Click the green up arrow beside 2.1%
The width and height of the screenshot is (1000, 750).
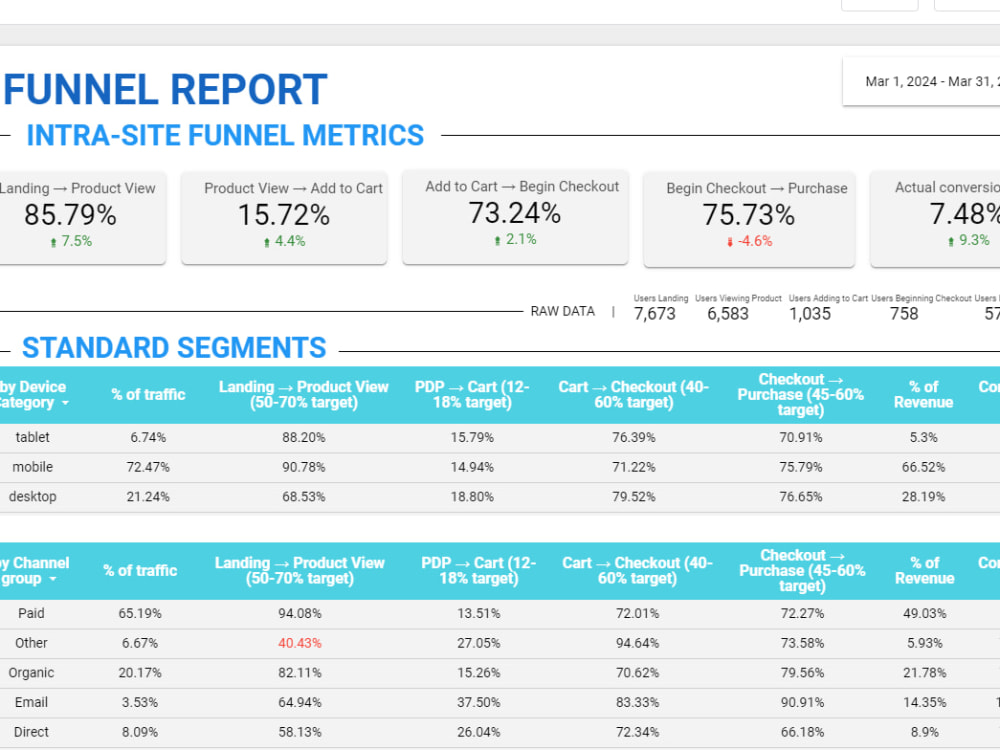point(497,240)
